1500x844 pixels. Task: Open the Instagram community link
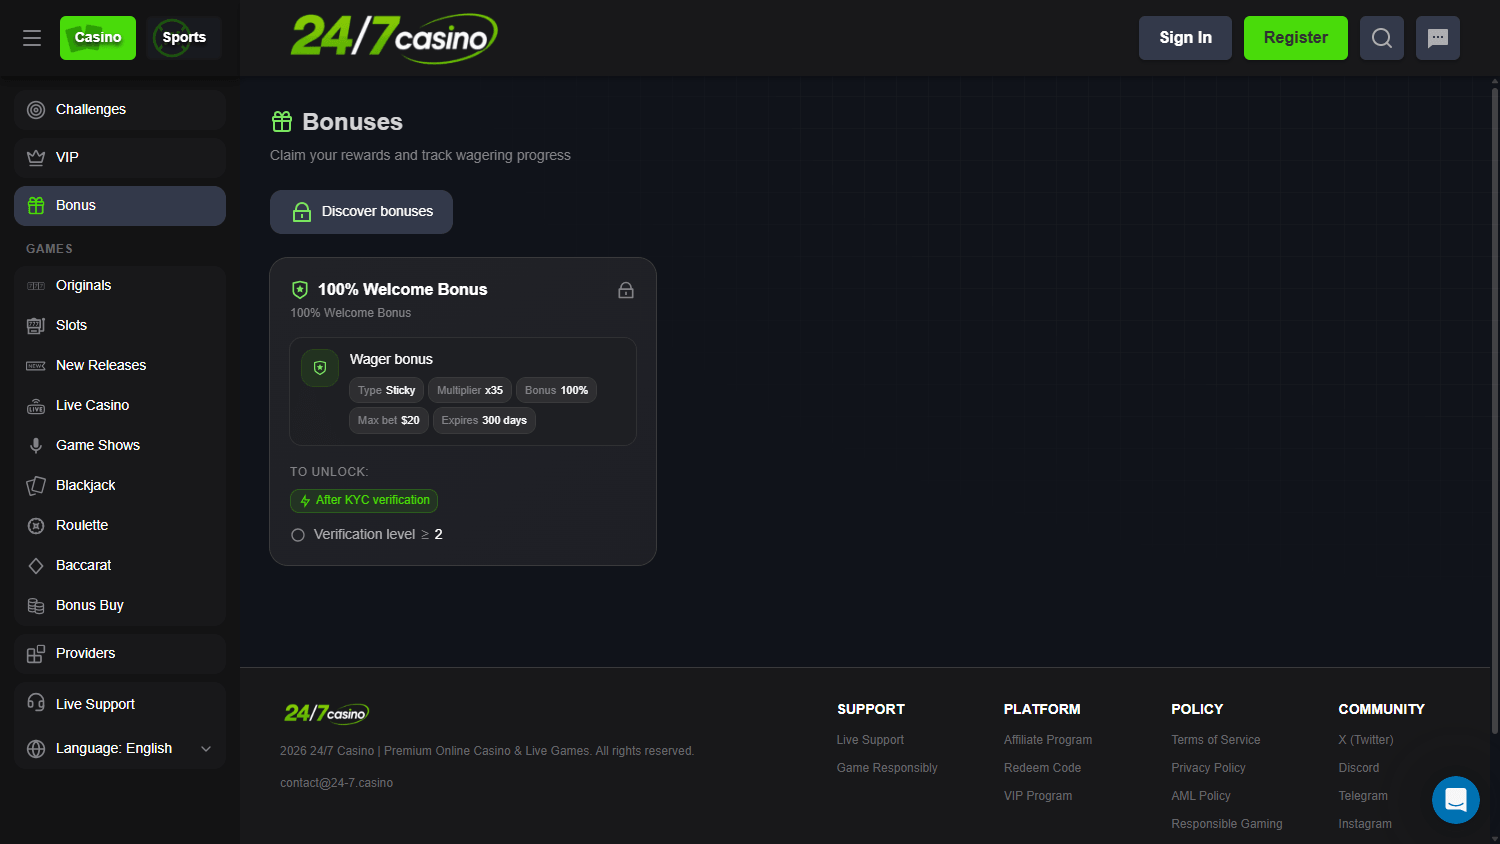1365,824
